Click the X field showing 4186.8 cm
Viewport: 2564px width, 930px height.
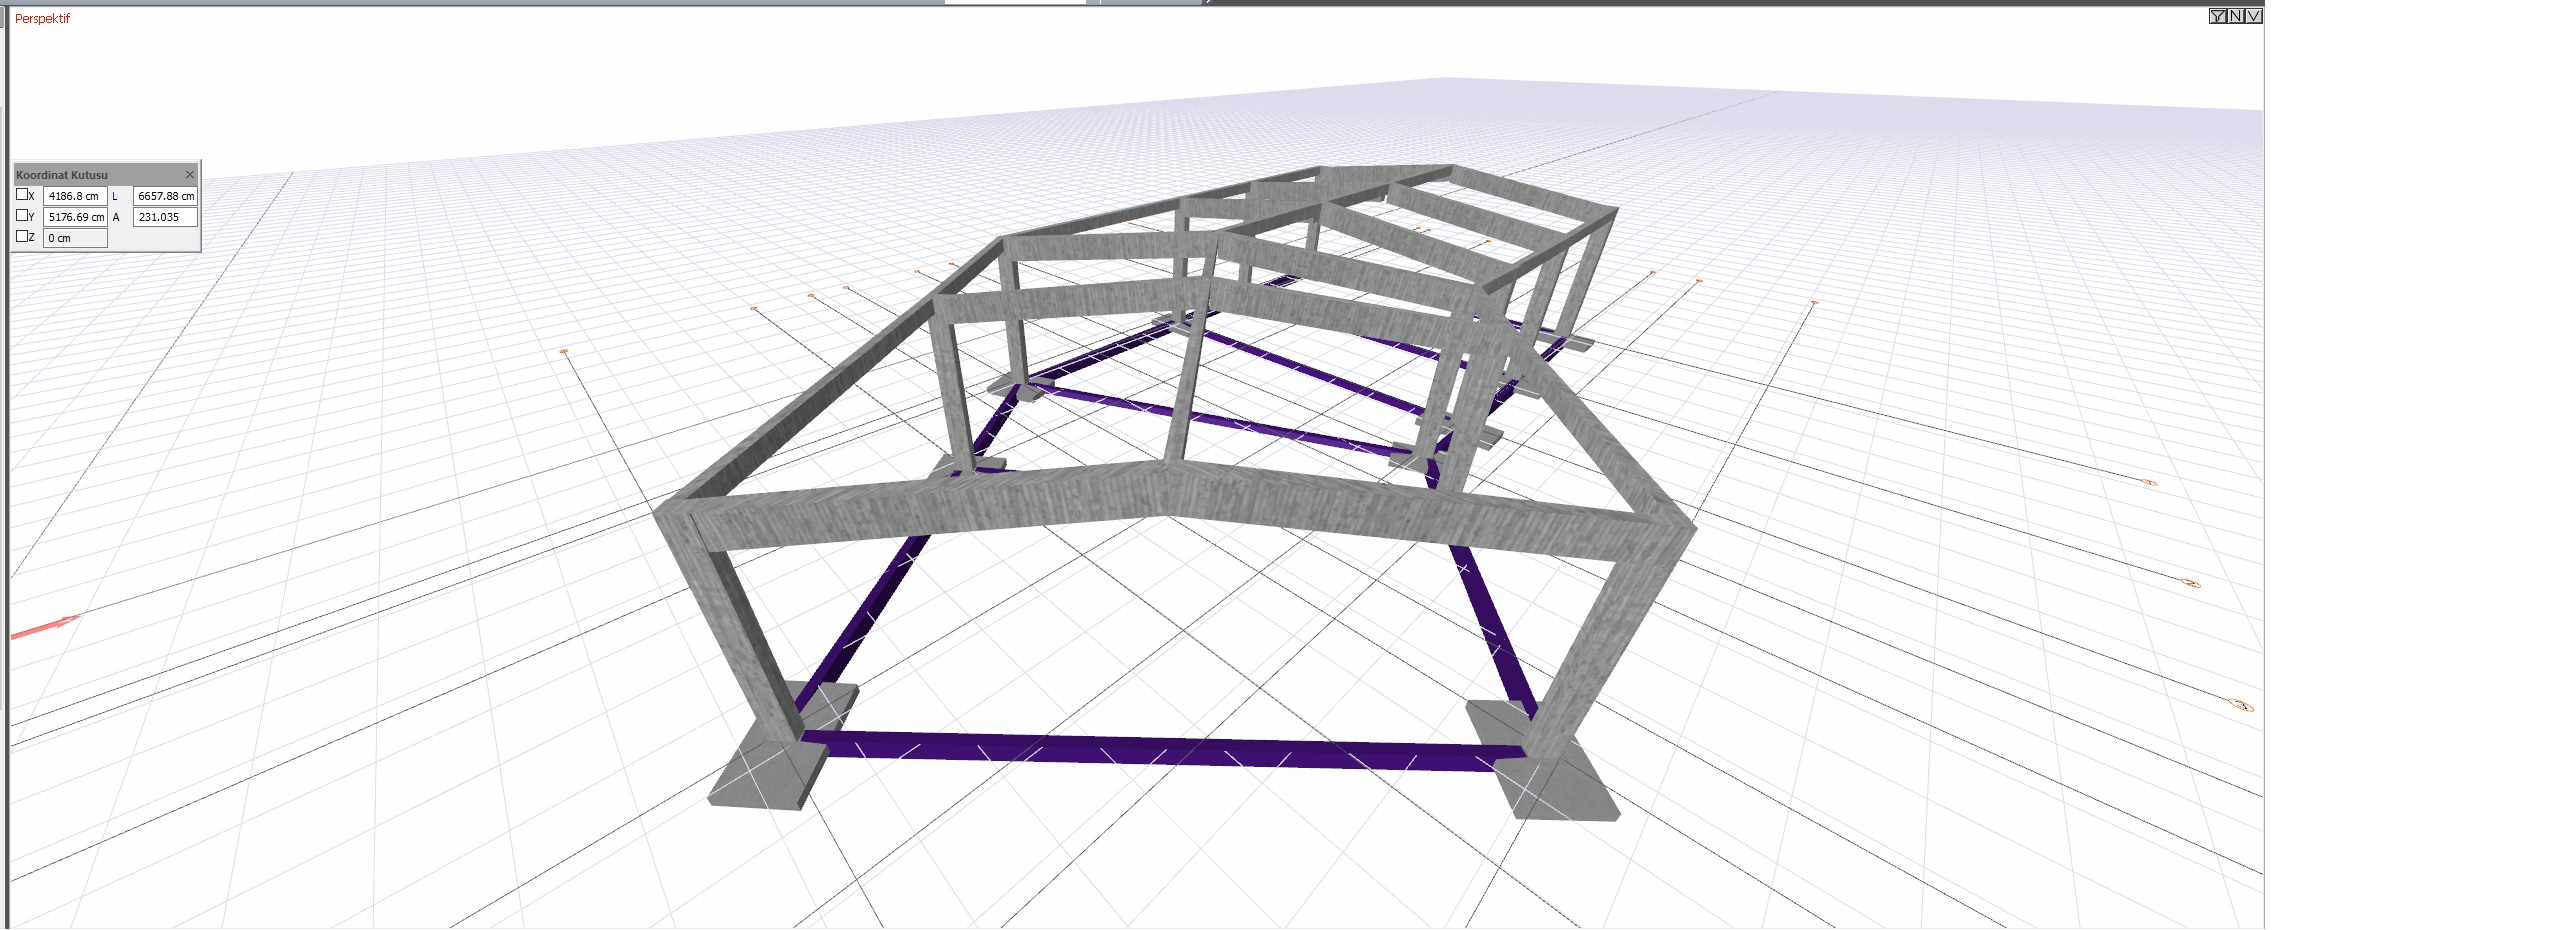75,196
